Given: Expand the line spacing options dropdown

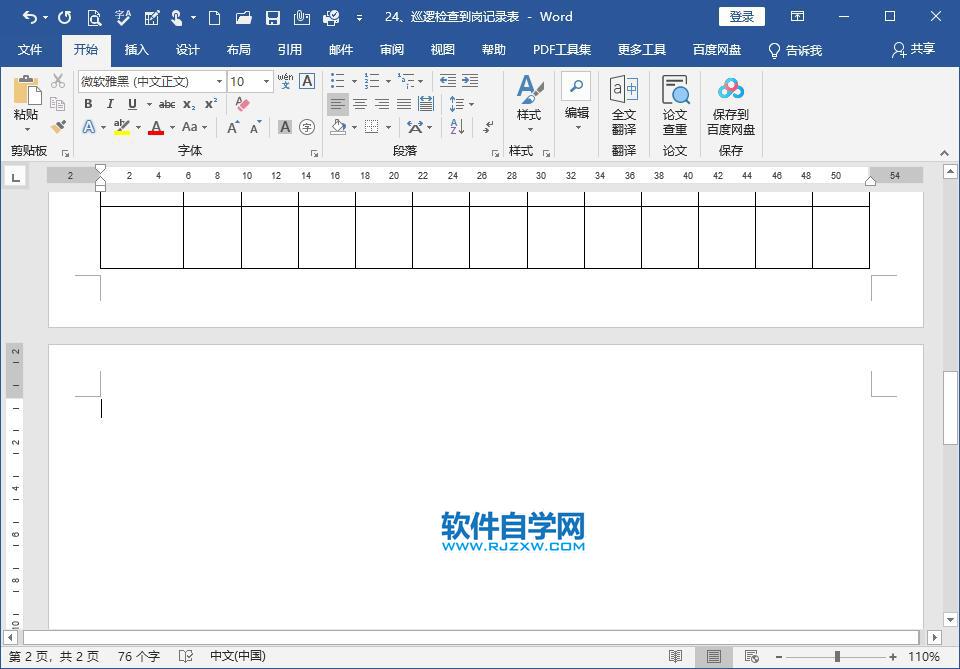Looking at the screenshot, I should click(471, 104).
